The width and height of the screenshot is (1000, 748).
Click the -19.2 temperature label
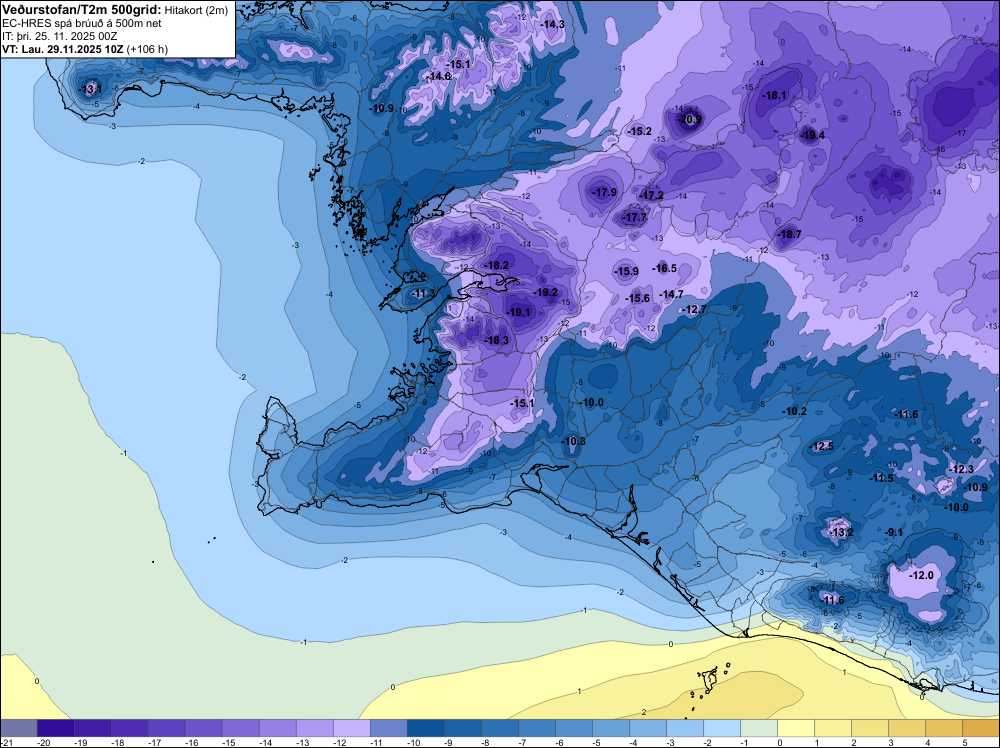(546, 292)
